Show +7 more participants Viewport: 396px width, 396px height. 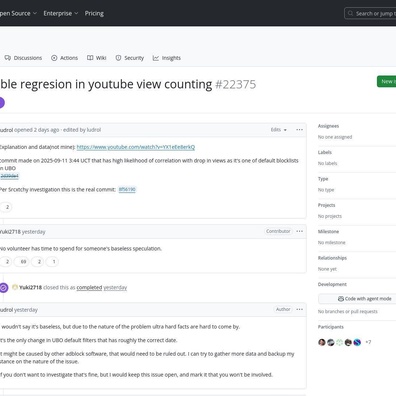click(x=368, y=342)
